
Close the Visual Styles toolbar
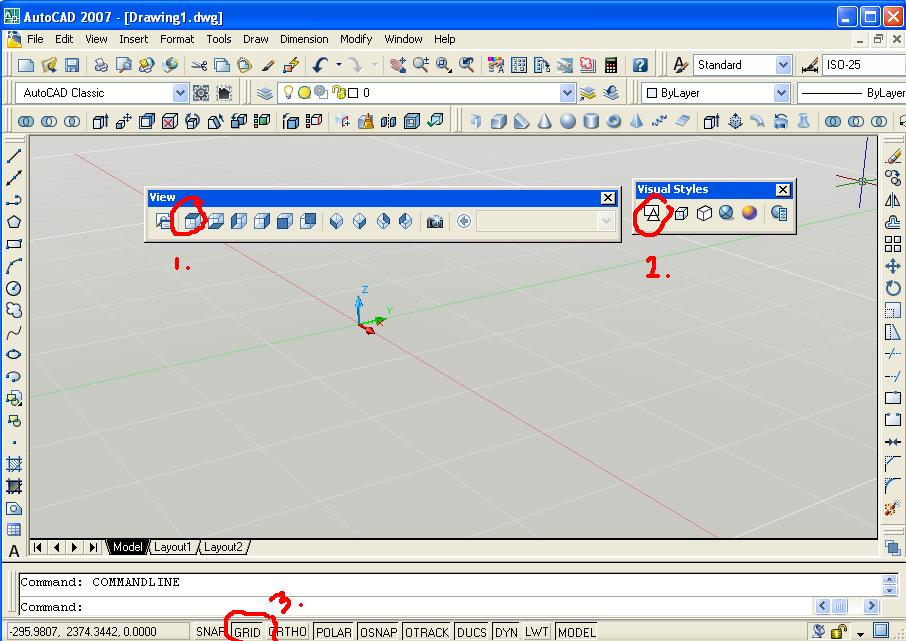[782, 190]
